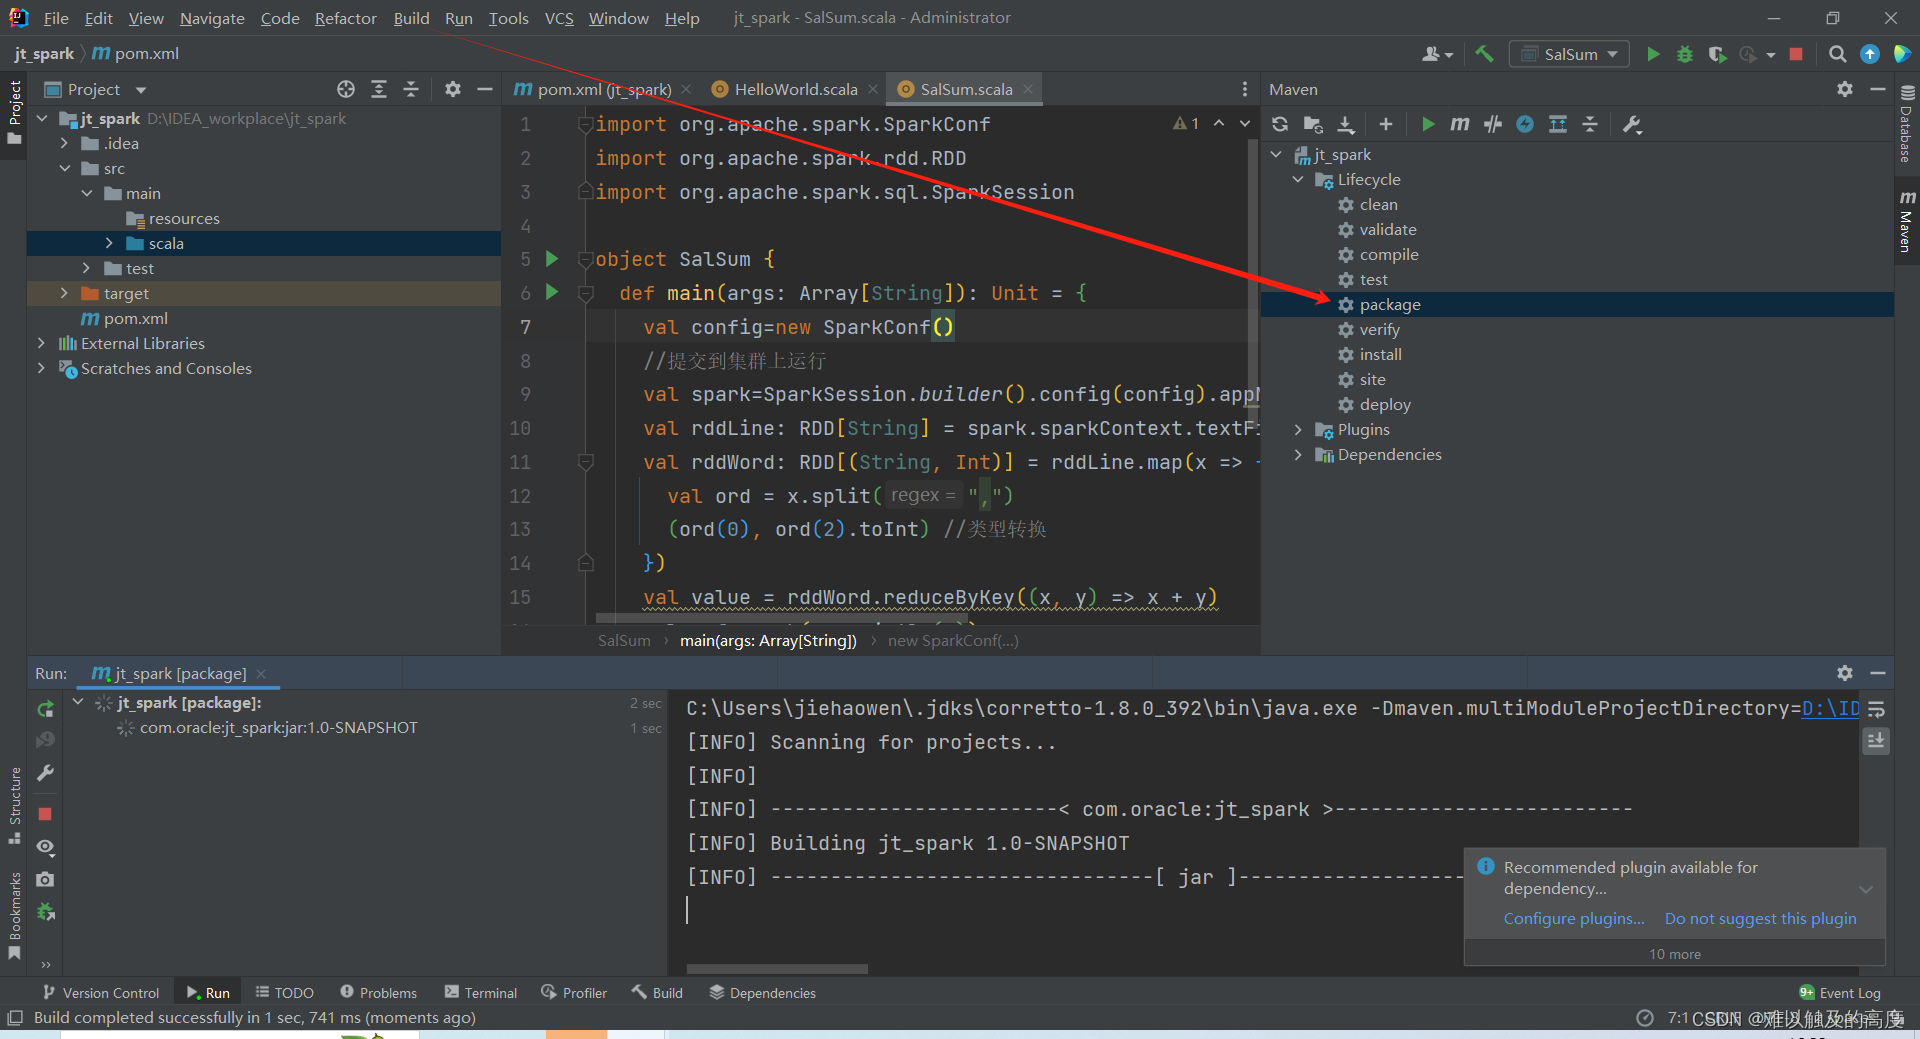1920x1039 pixels.
Task: Open the Navigate menu
Action: tap(212, 18)
